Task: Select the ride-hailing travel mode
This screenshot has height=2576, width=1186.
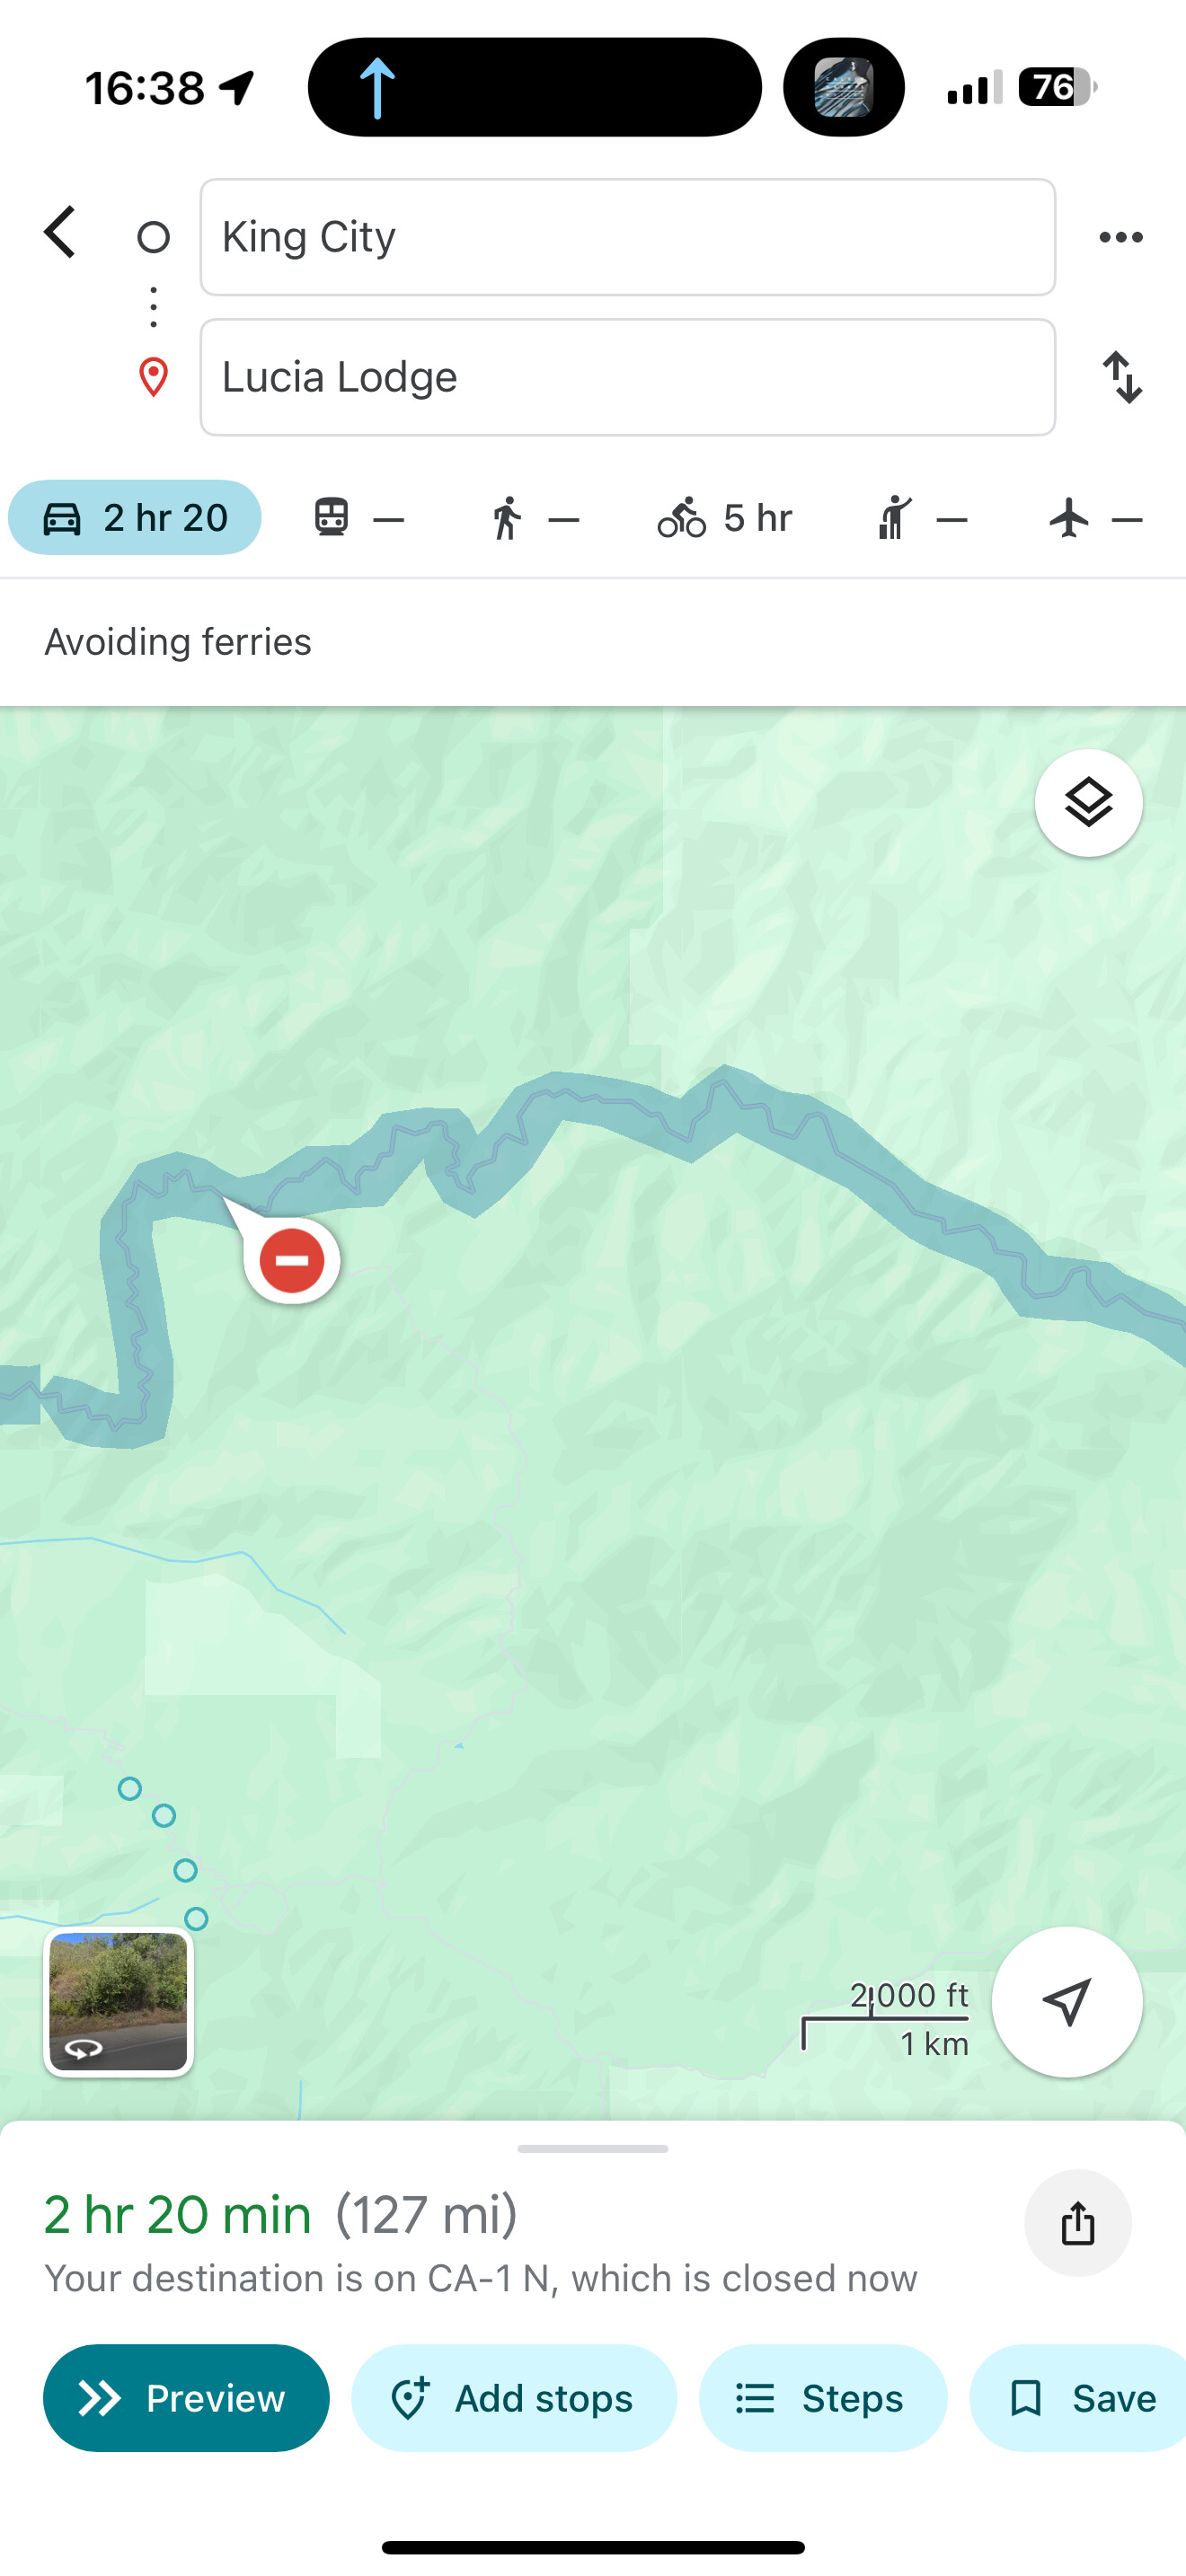Action: tap(920, 518)
